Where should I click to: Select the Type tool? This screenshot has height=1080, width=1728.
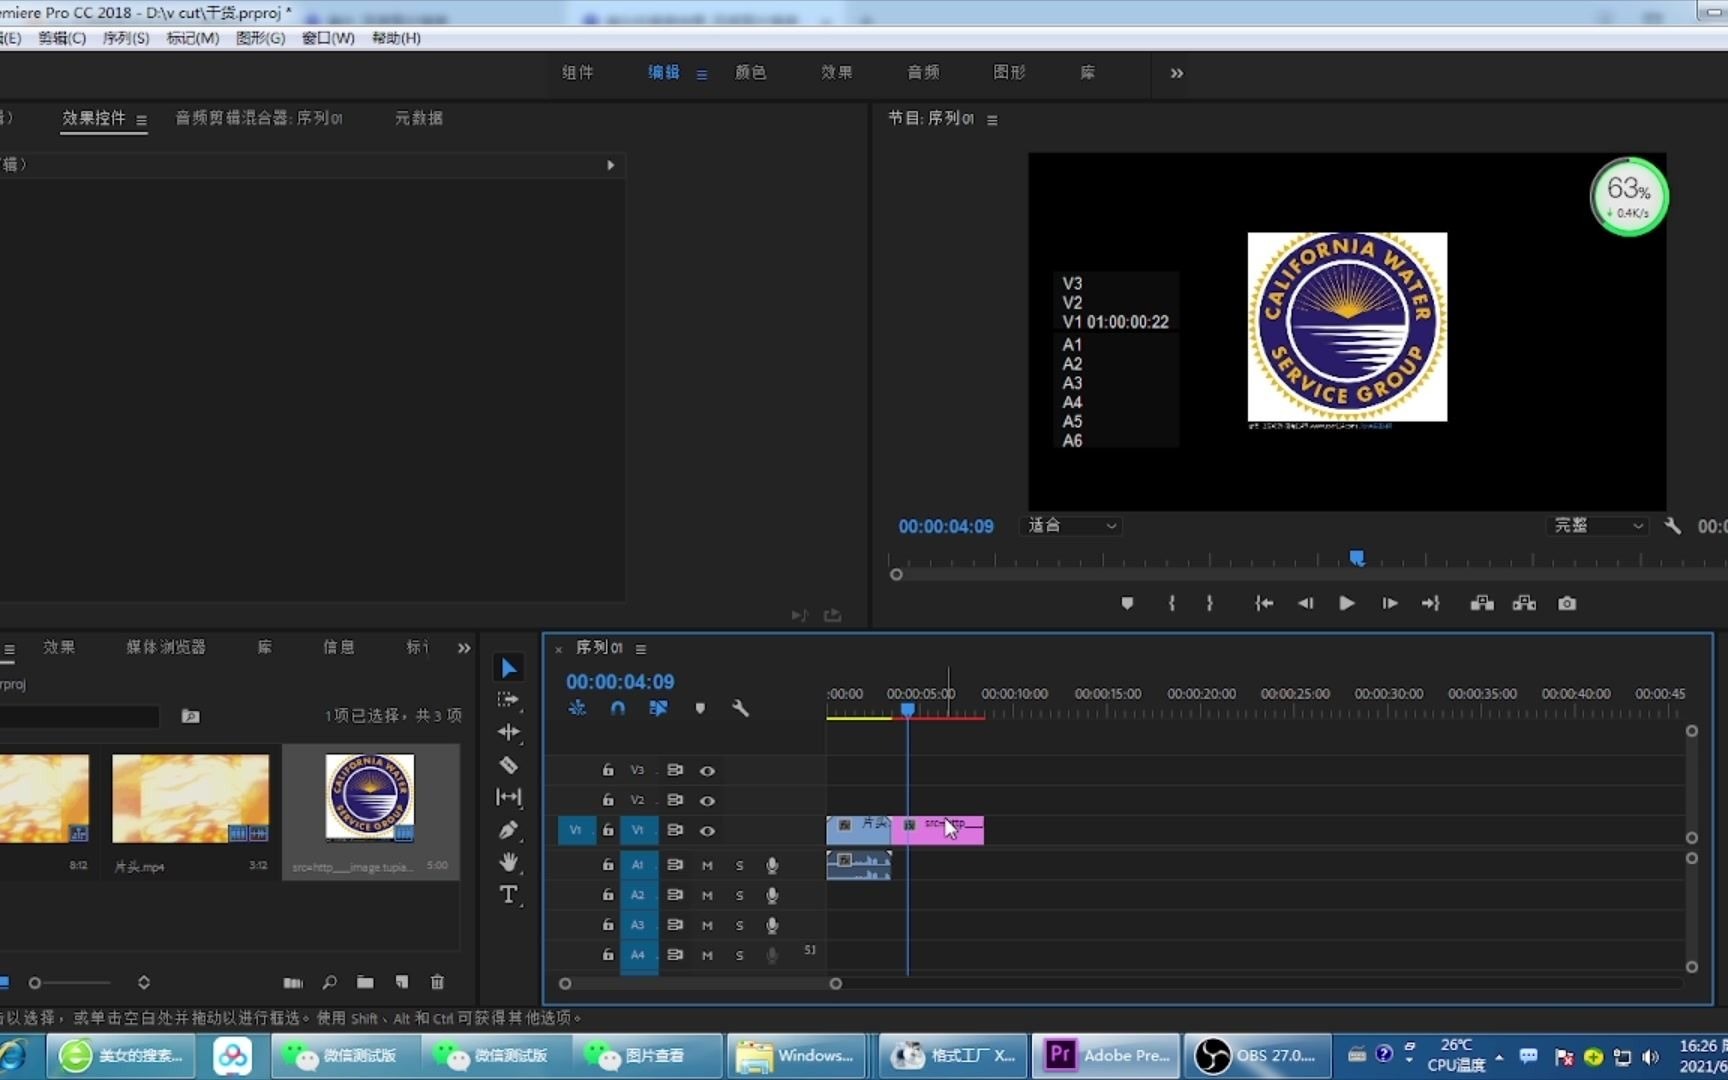509,895
